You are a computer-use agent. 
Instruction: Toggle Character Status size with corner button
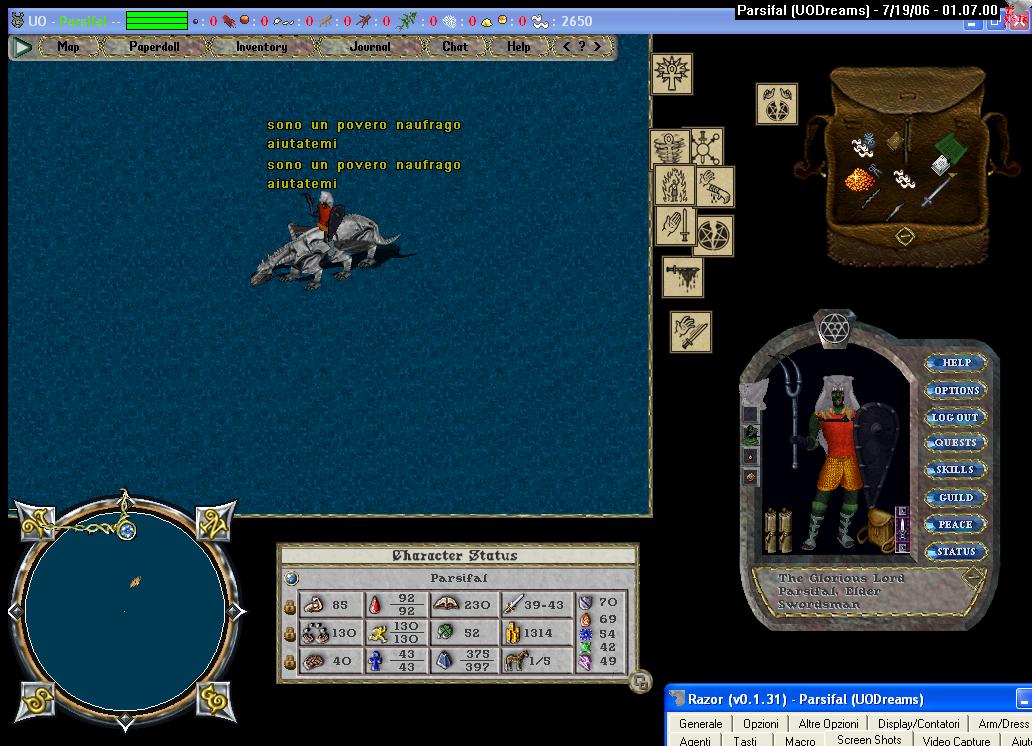coord(640,681)
